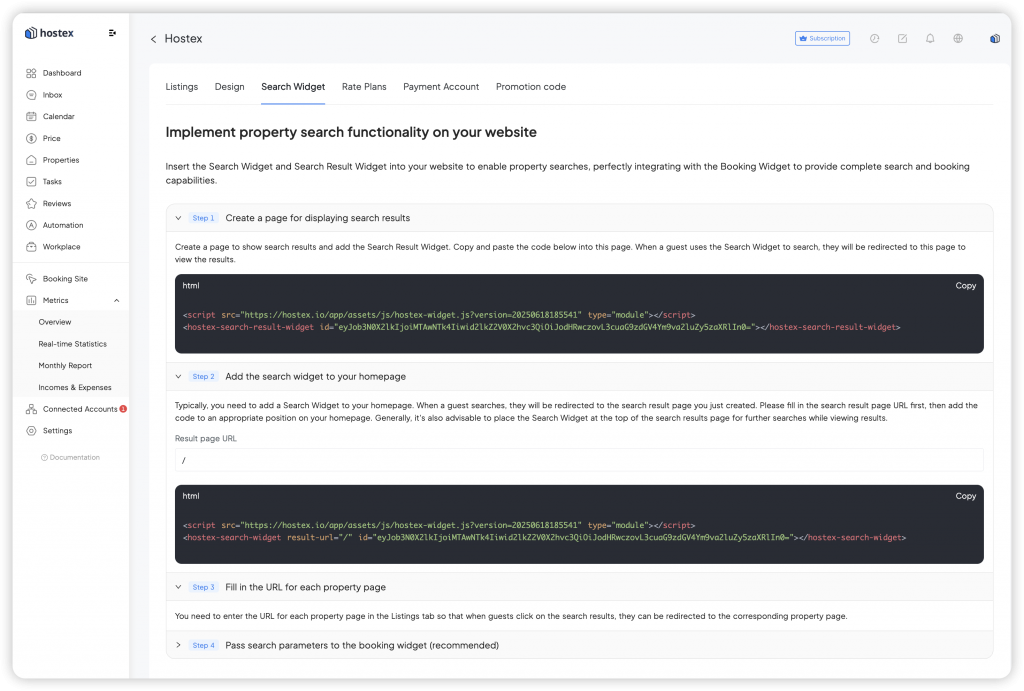Open Monthly Report page
1024x691 pixels.
pos(65,366)
